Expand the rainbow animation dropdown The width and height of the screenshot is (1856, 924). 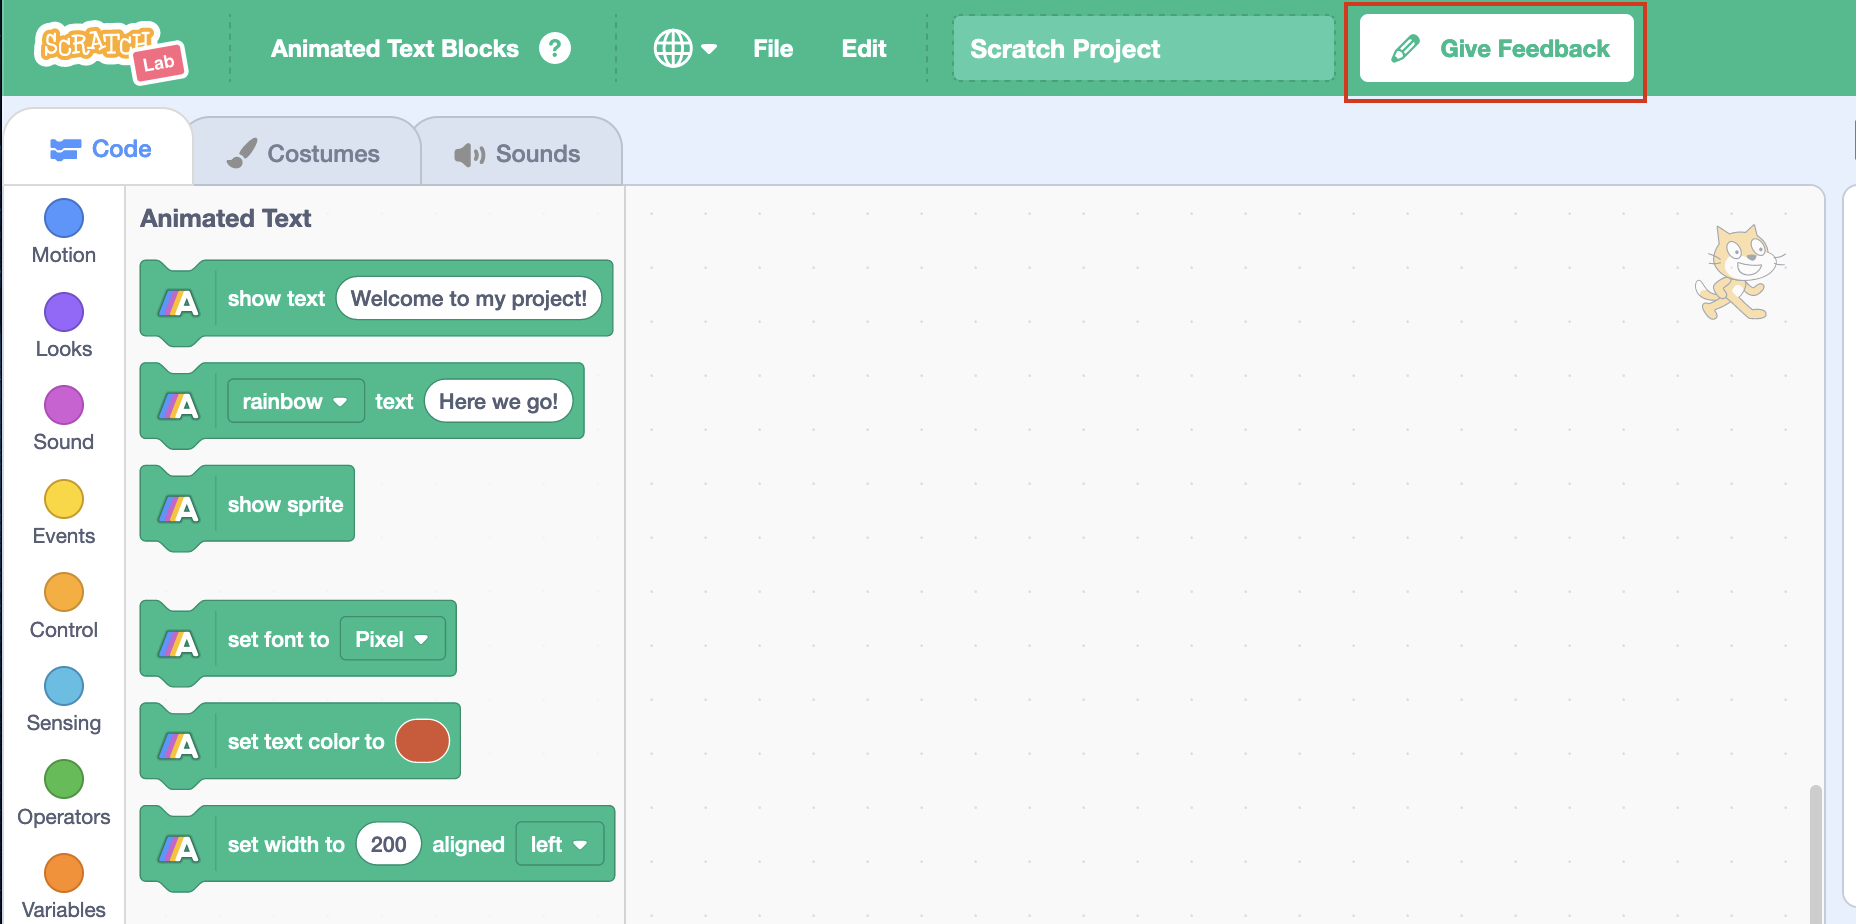point(295,402)
